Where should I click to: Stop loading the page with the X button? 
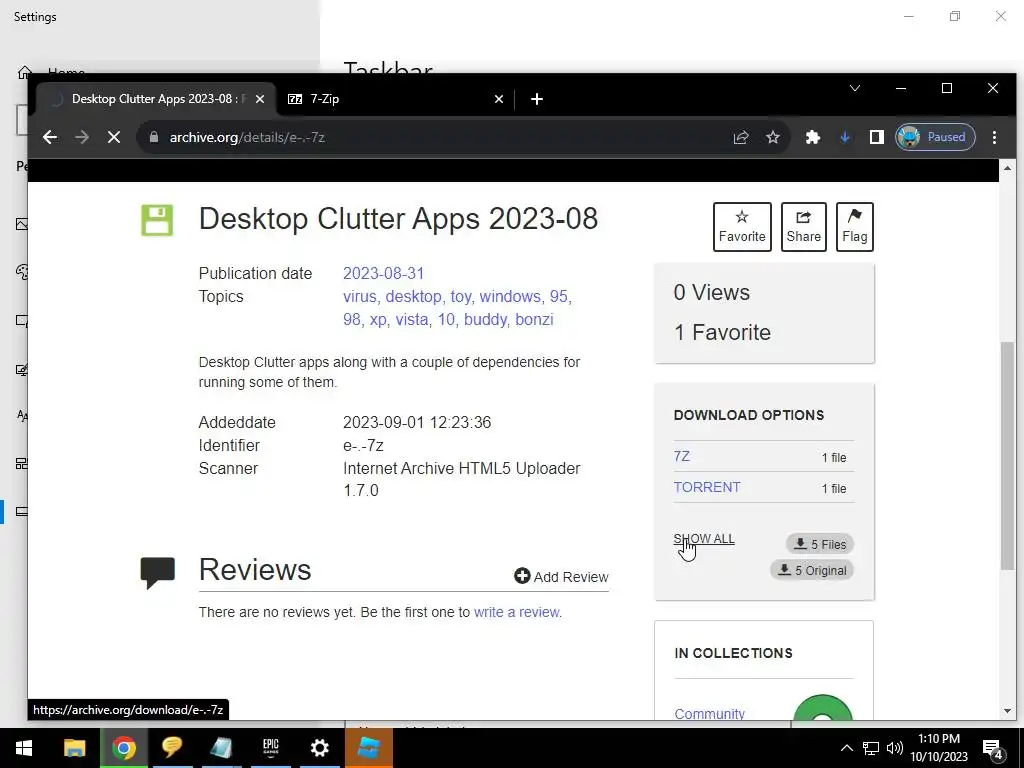pos(114,137)
